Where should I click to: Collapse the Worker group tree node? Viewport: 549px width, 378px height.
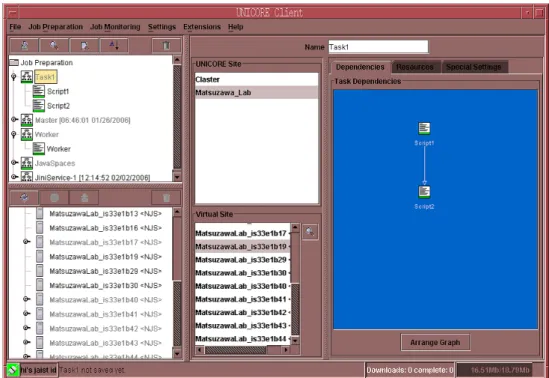(14, 134)
